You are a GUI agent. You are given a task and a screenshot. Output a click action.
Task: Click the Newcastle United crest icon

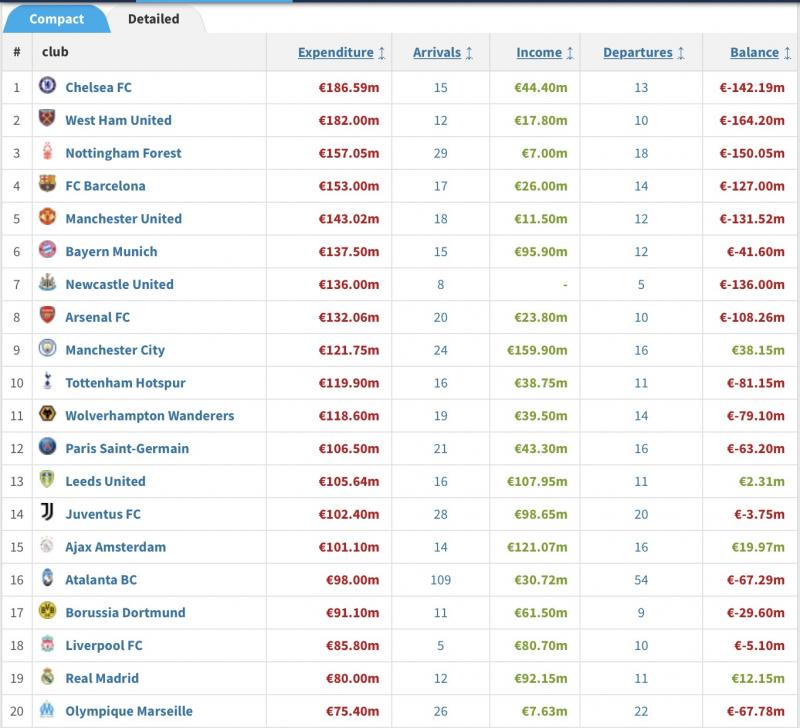pos(47,282)
